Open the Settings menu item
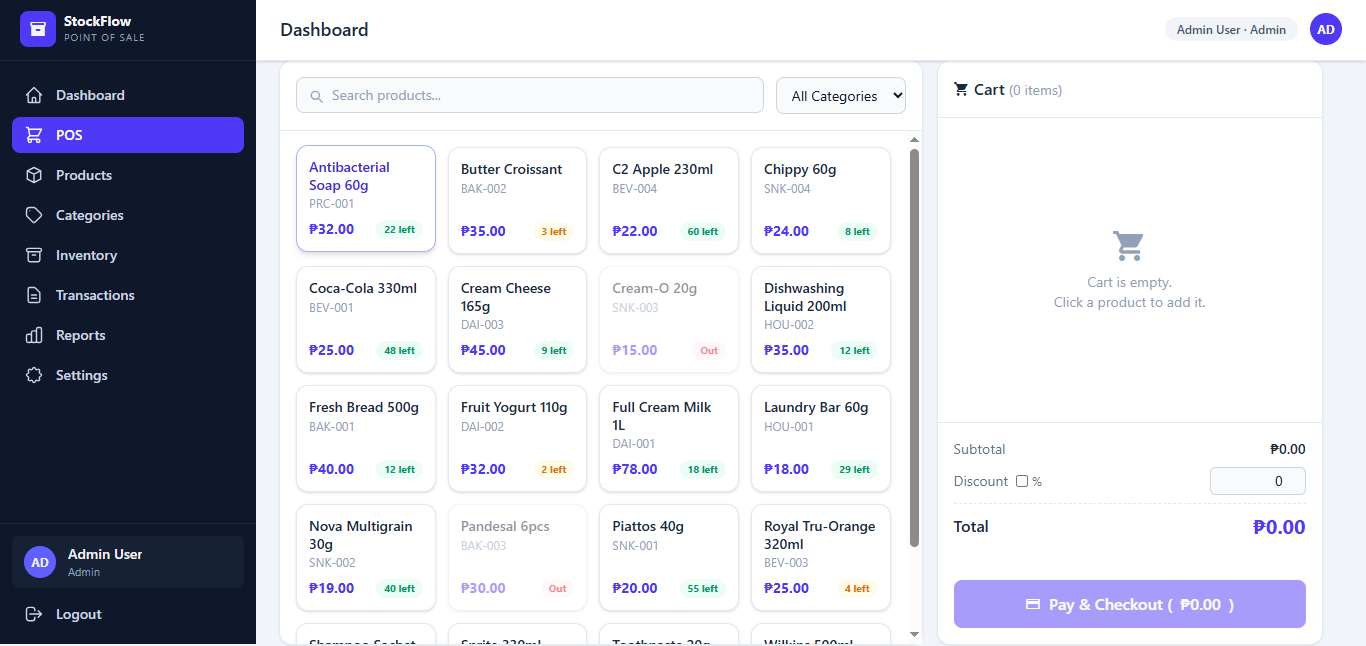 [128, 375]
